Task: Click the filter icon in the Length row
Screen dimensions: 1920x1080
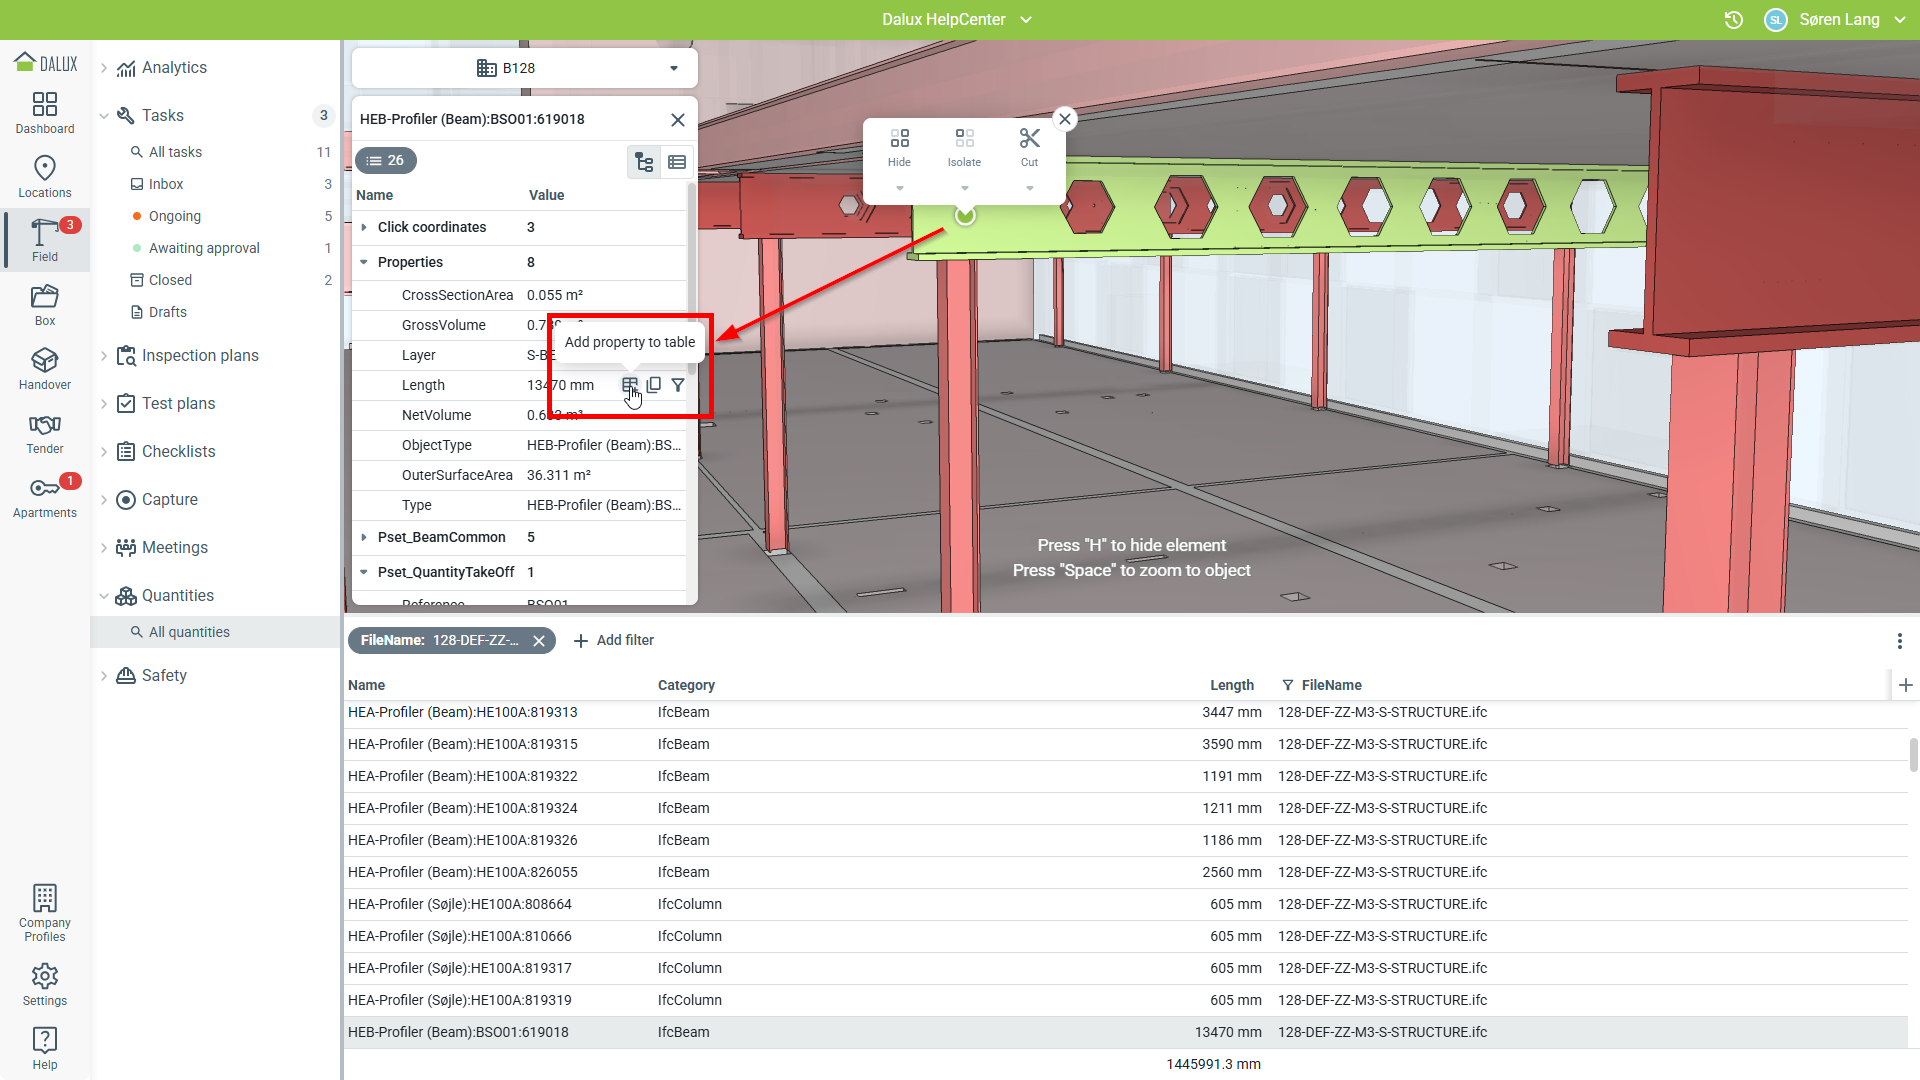Action: coord(678,385)
